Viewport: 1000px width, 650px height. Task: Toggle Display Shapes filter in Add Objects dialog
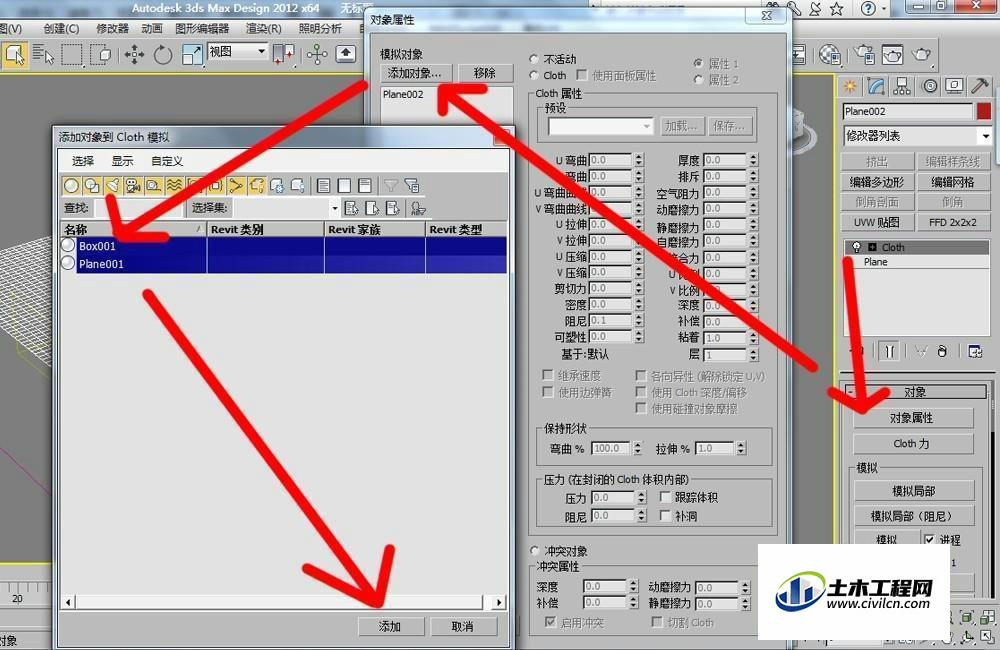92,186
